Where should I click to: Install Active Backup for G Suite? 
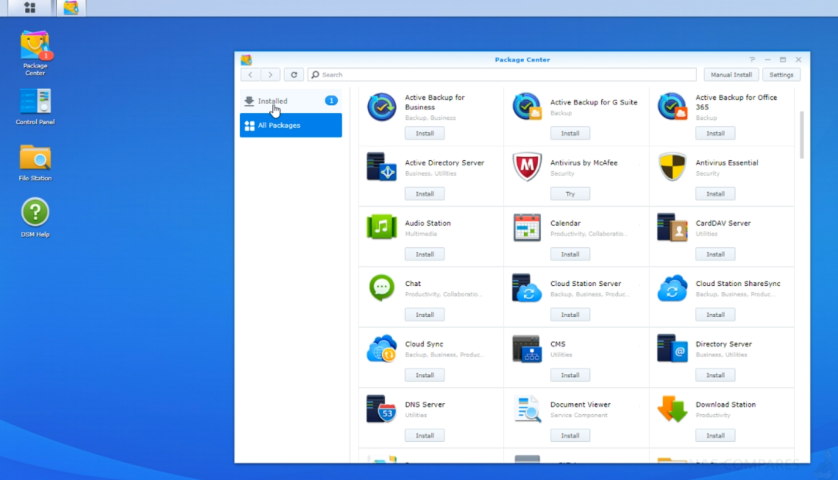coord(570,133)
